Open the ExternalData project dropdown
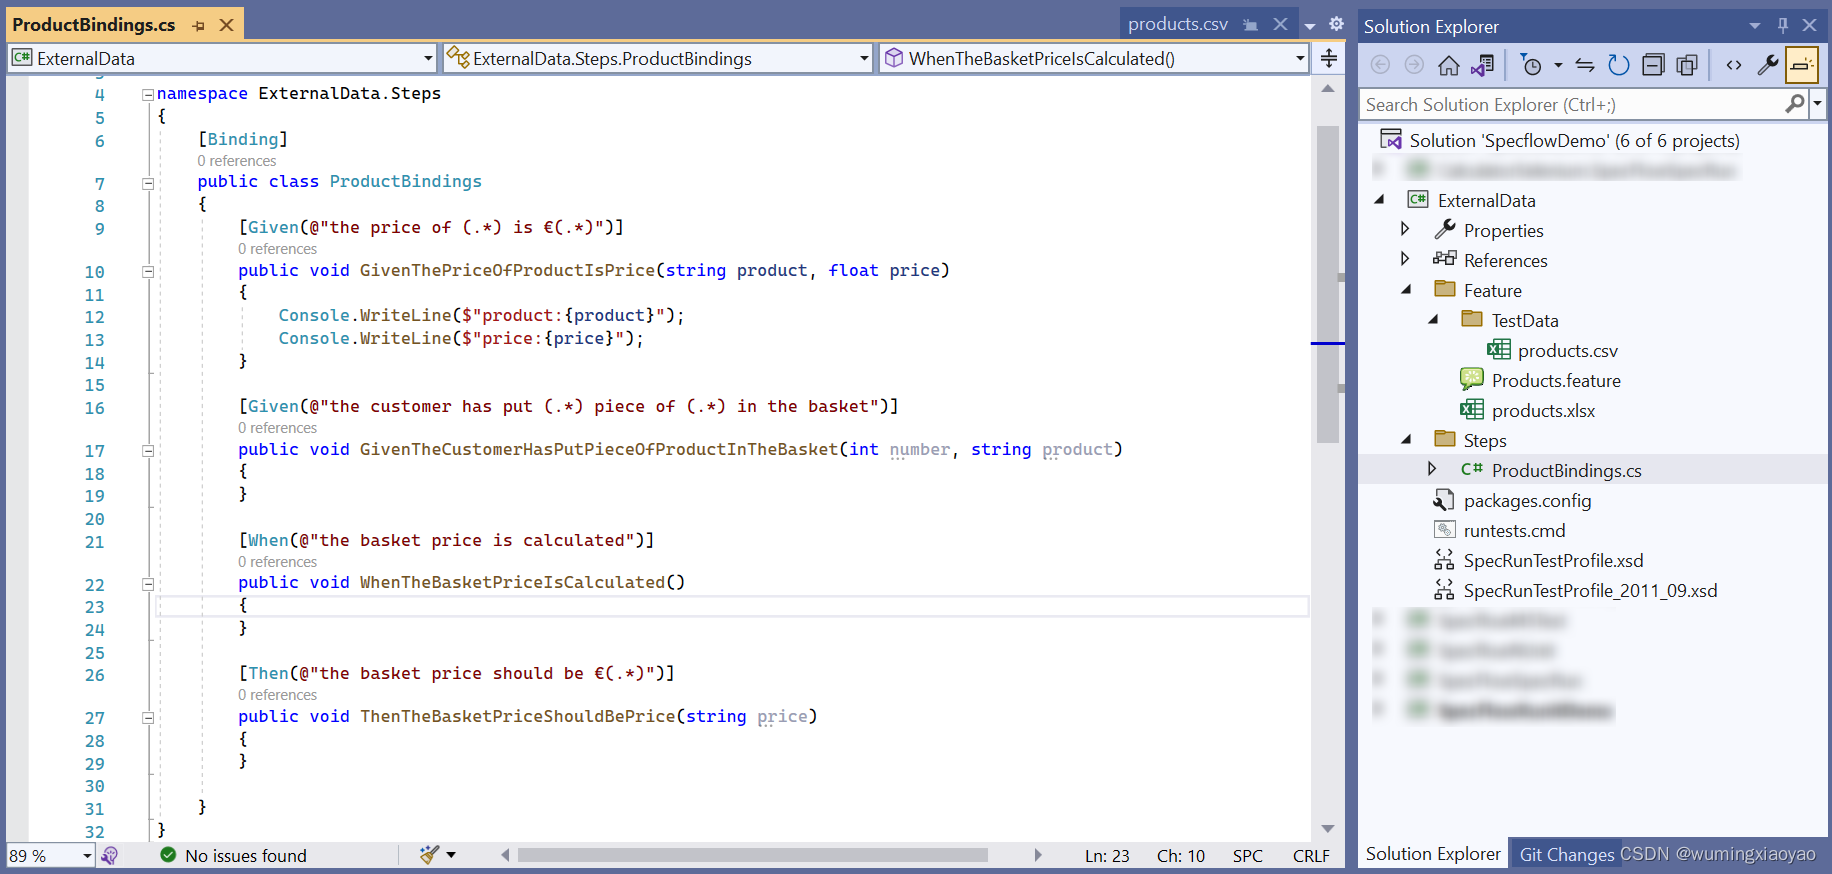The image size is (1832, 874). coord(428,58)
